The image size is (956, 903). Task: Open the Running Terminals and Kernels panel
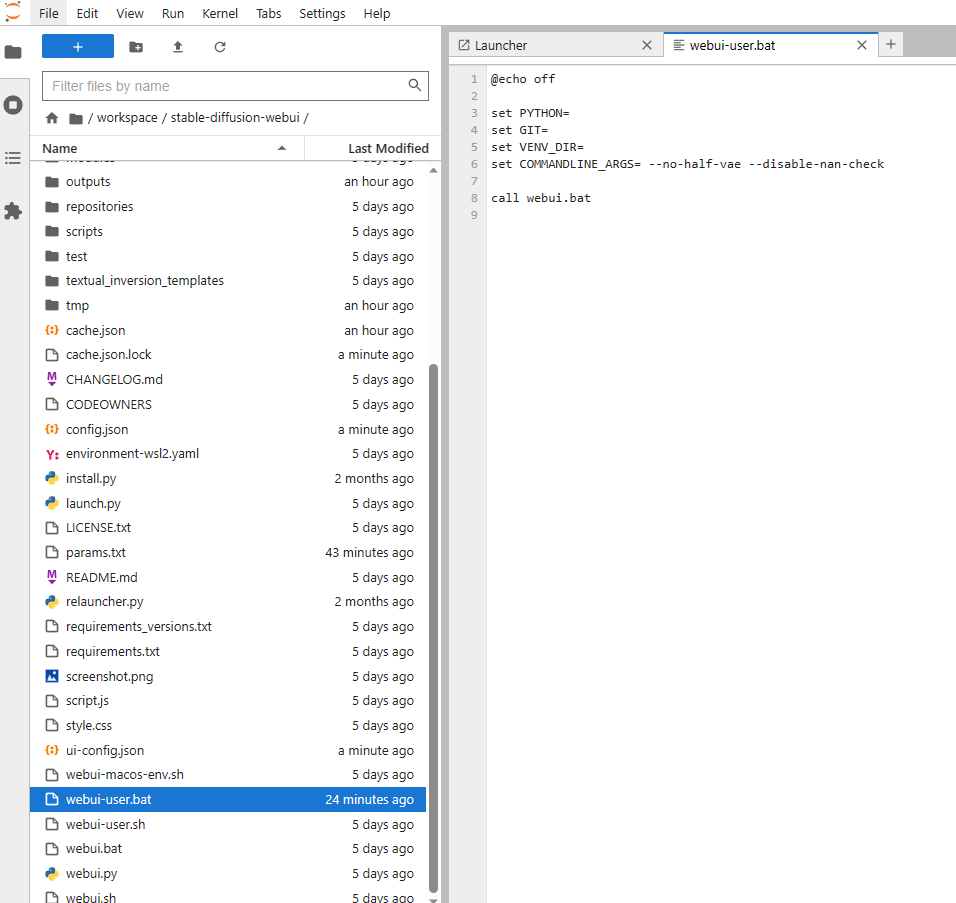(13, 105)
